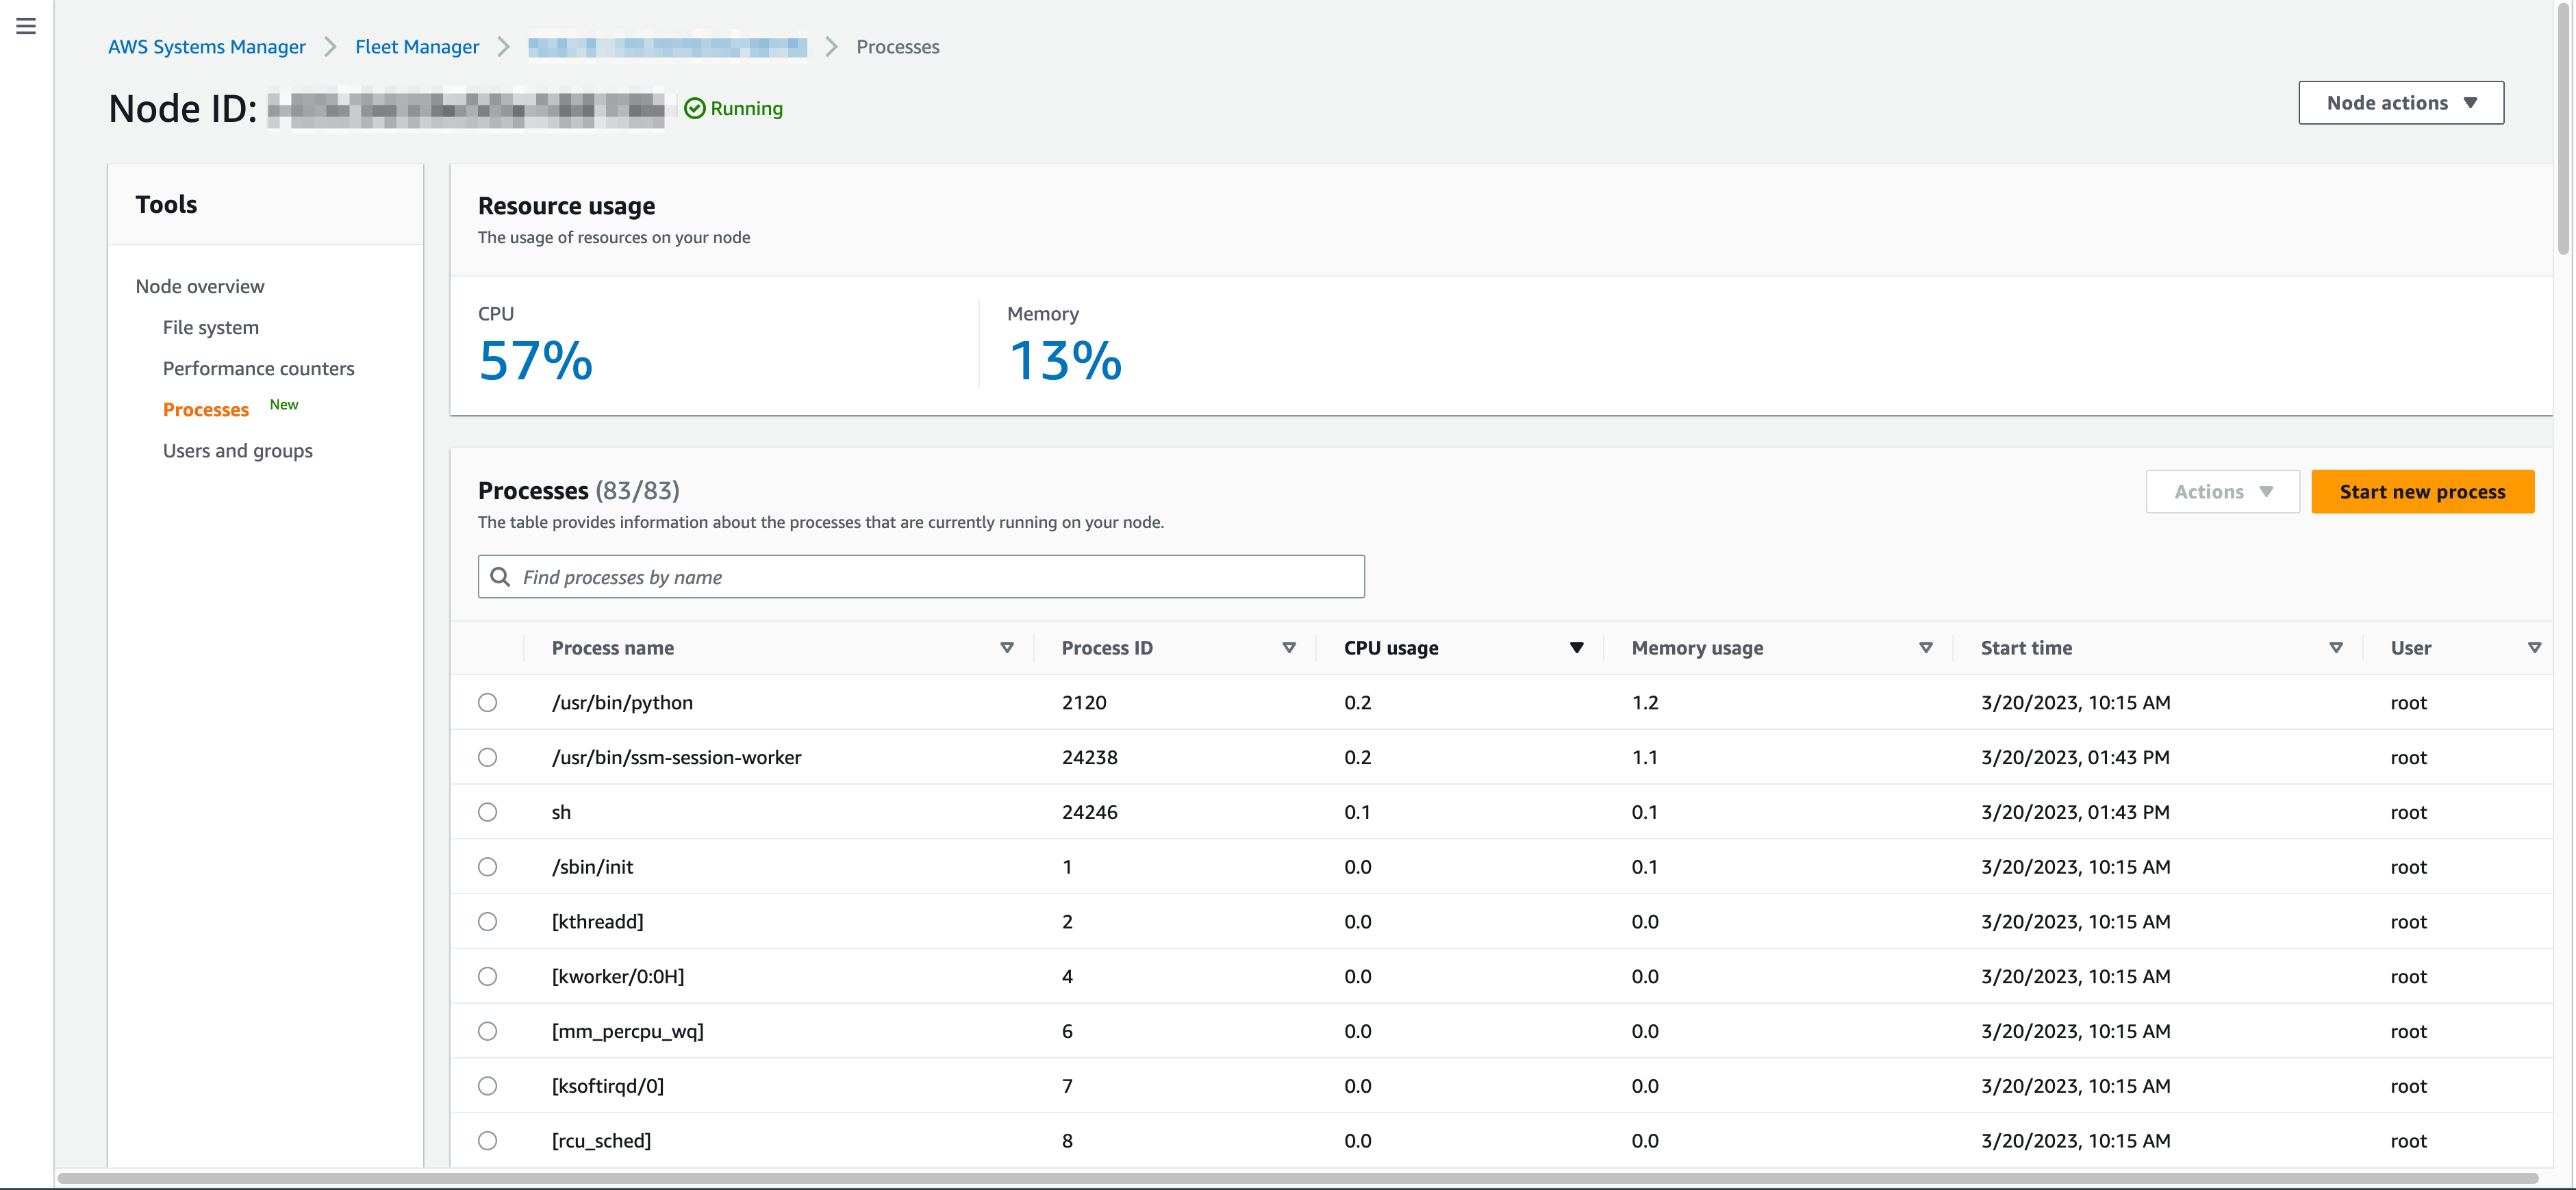Click the Process ID sort arrow icon
Screen dimensions: 2576x1190
click(x=1289, y=648)
